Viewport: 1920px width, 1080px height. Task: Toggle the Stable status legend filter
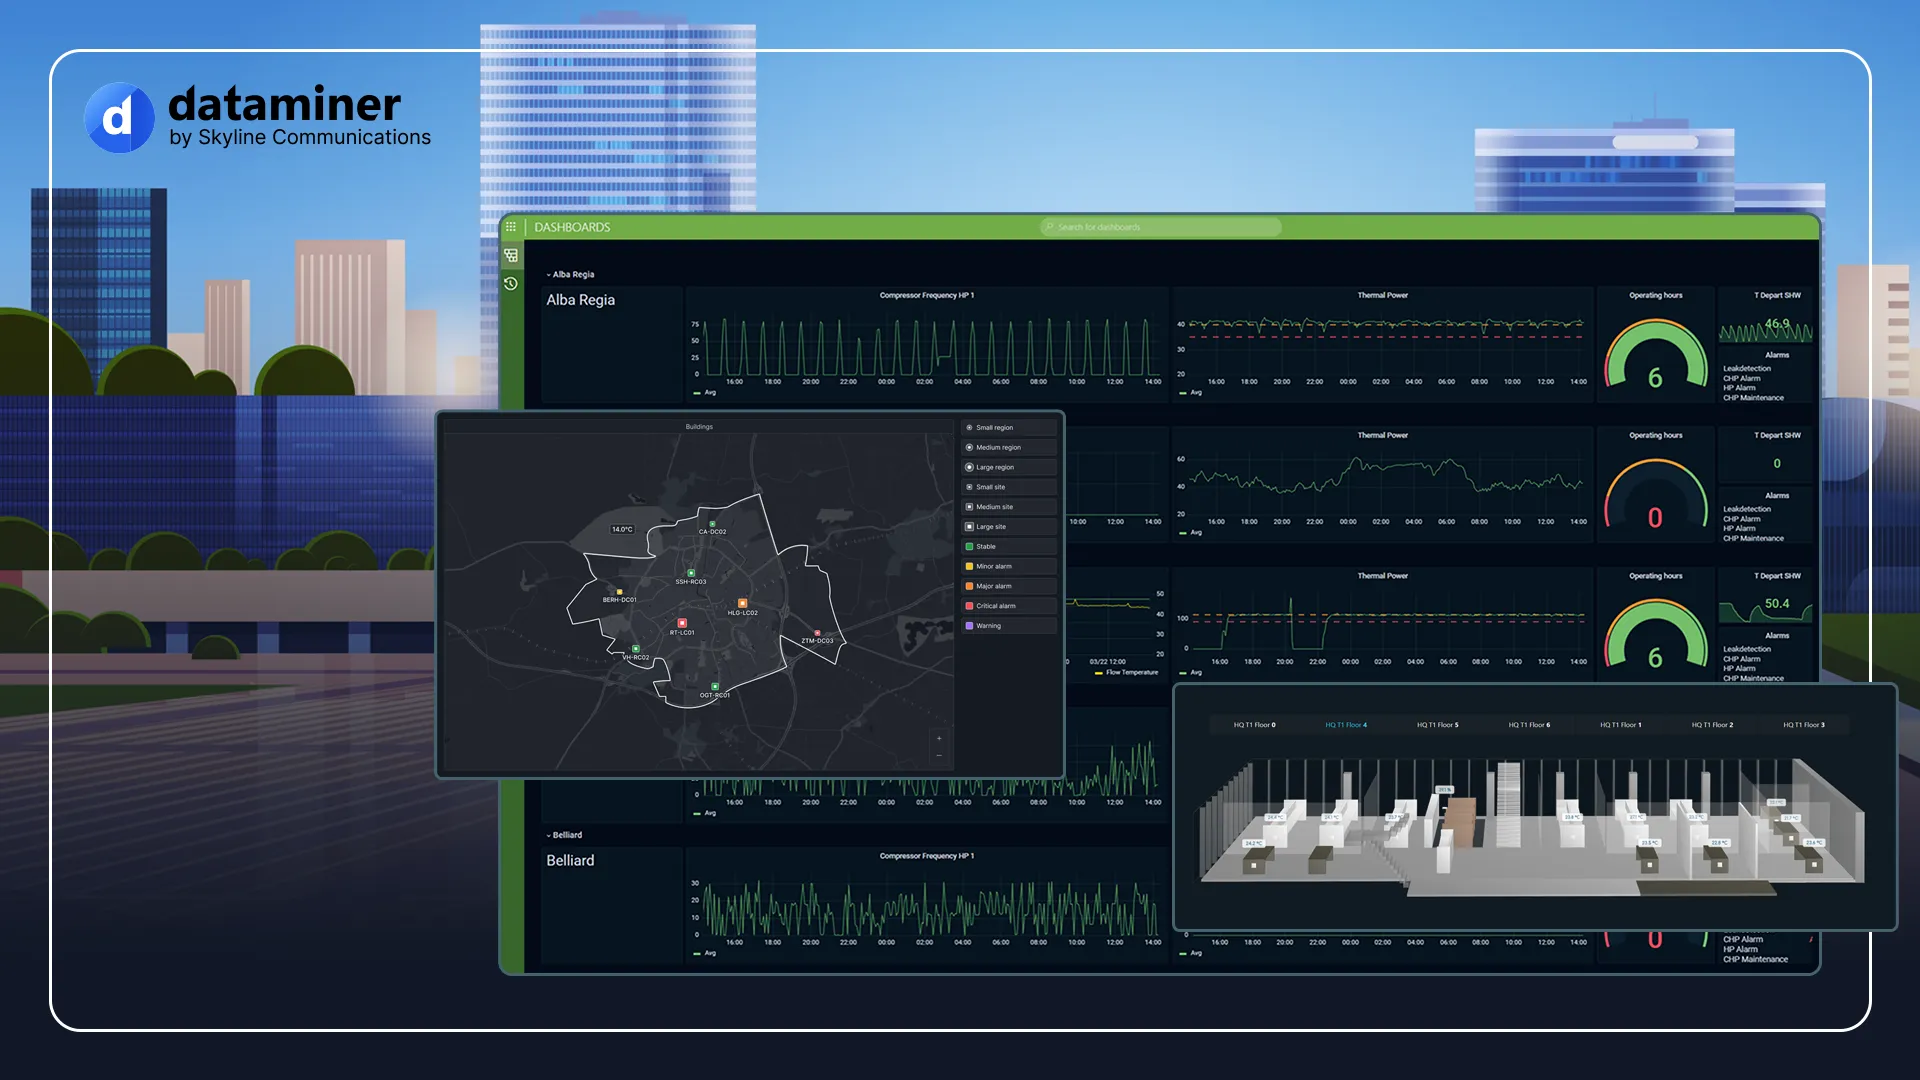1009,547
